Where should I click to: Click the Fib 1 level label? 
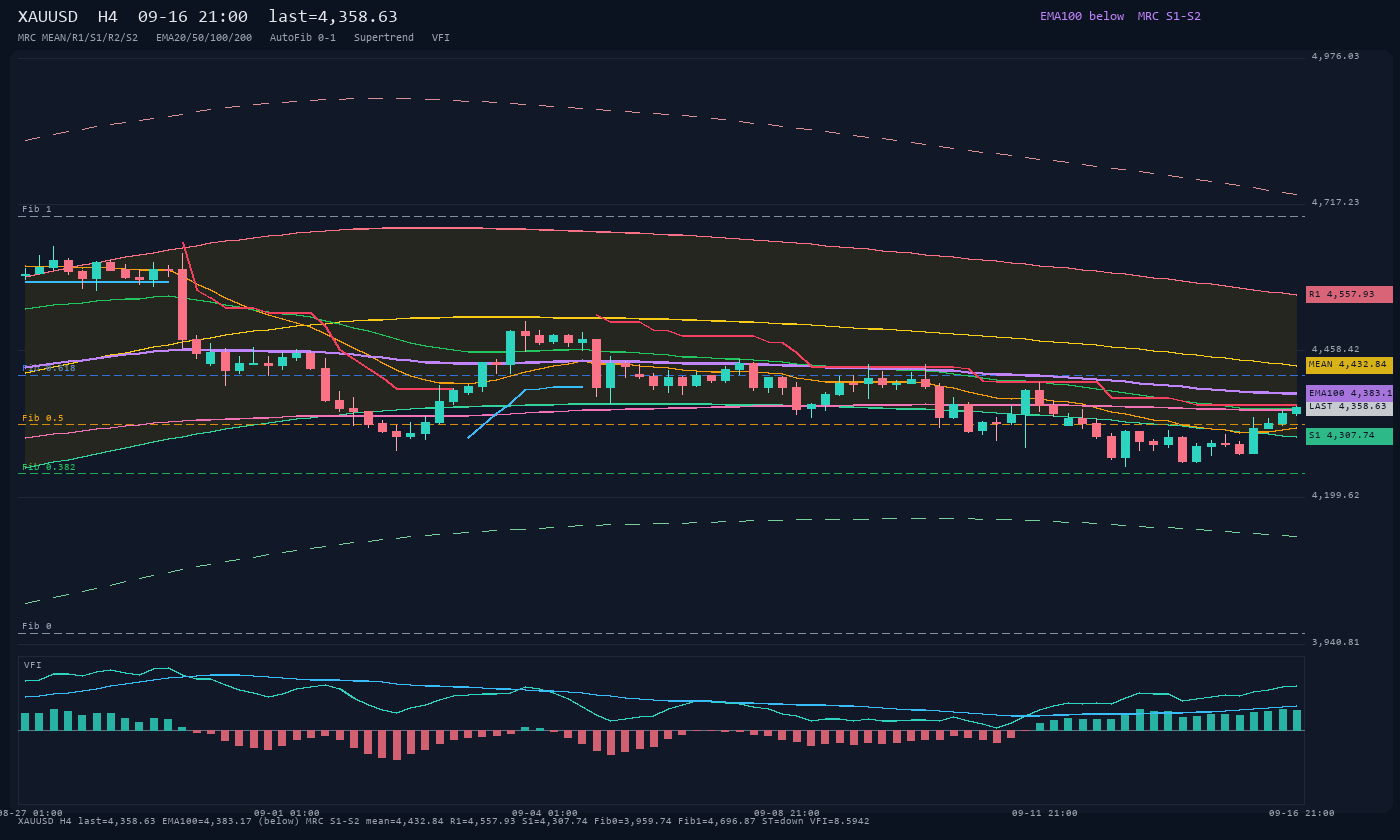click(x=37, y=209)
